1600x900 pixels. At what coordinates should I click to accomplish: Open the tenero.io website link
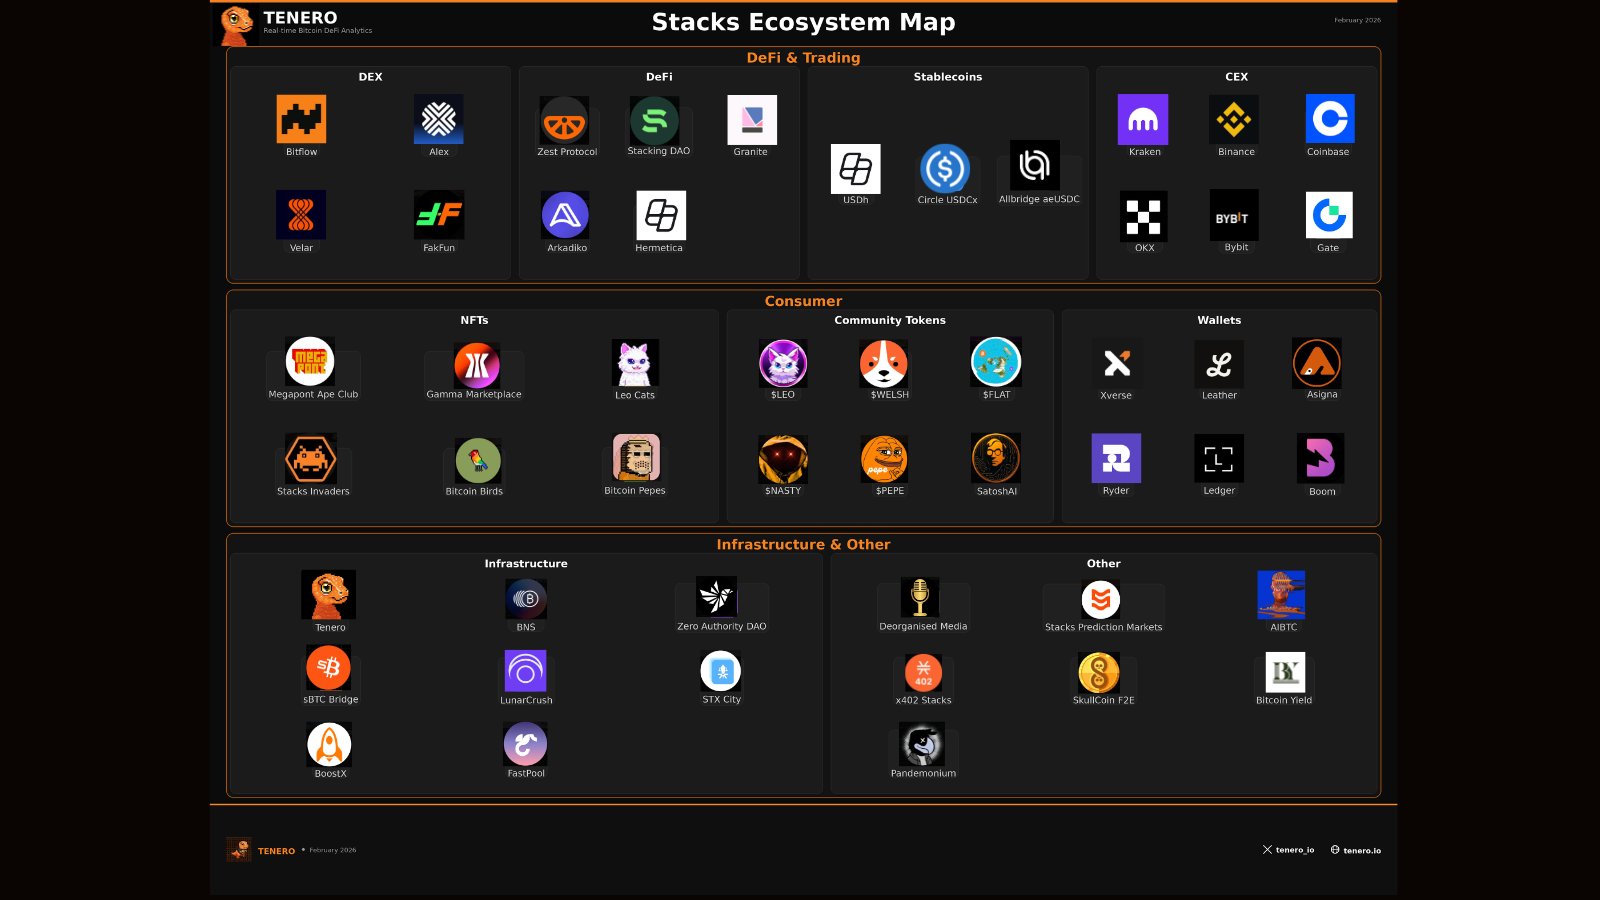pyautogui.click(x=1356, y=850)
